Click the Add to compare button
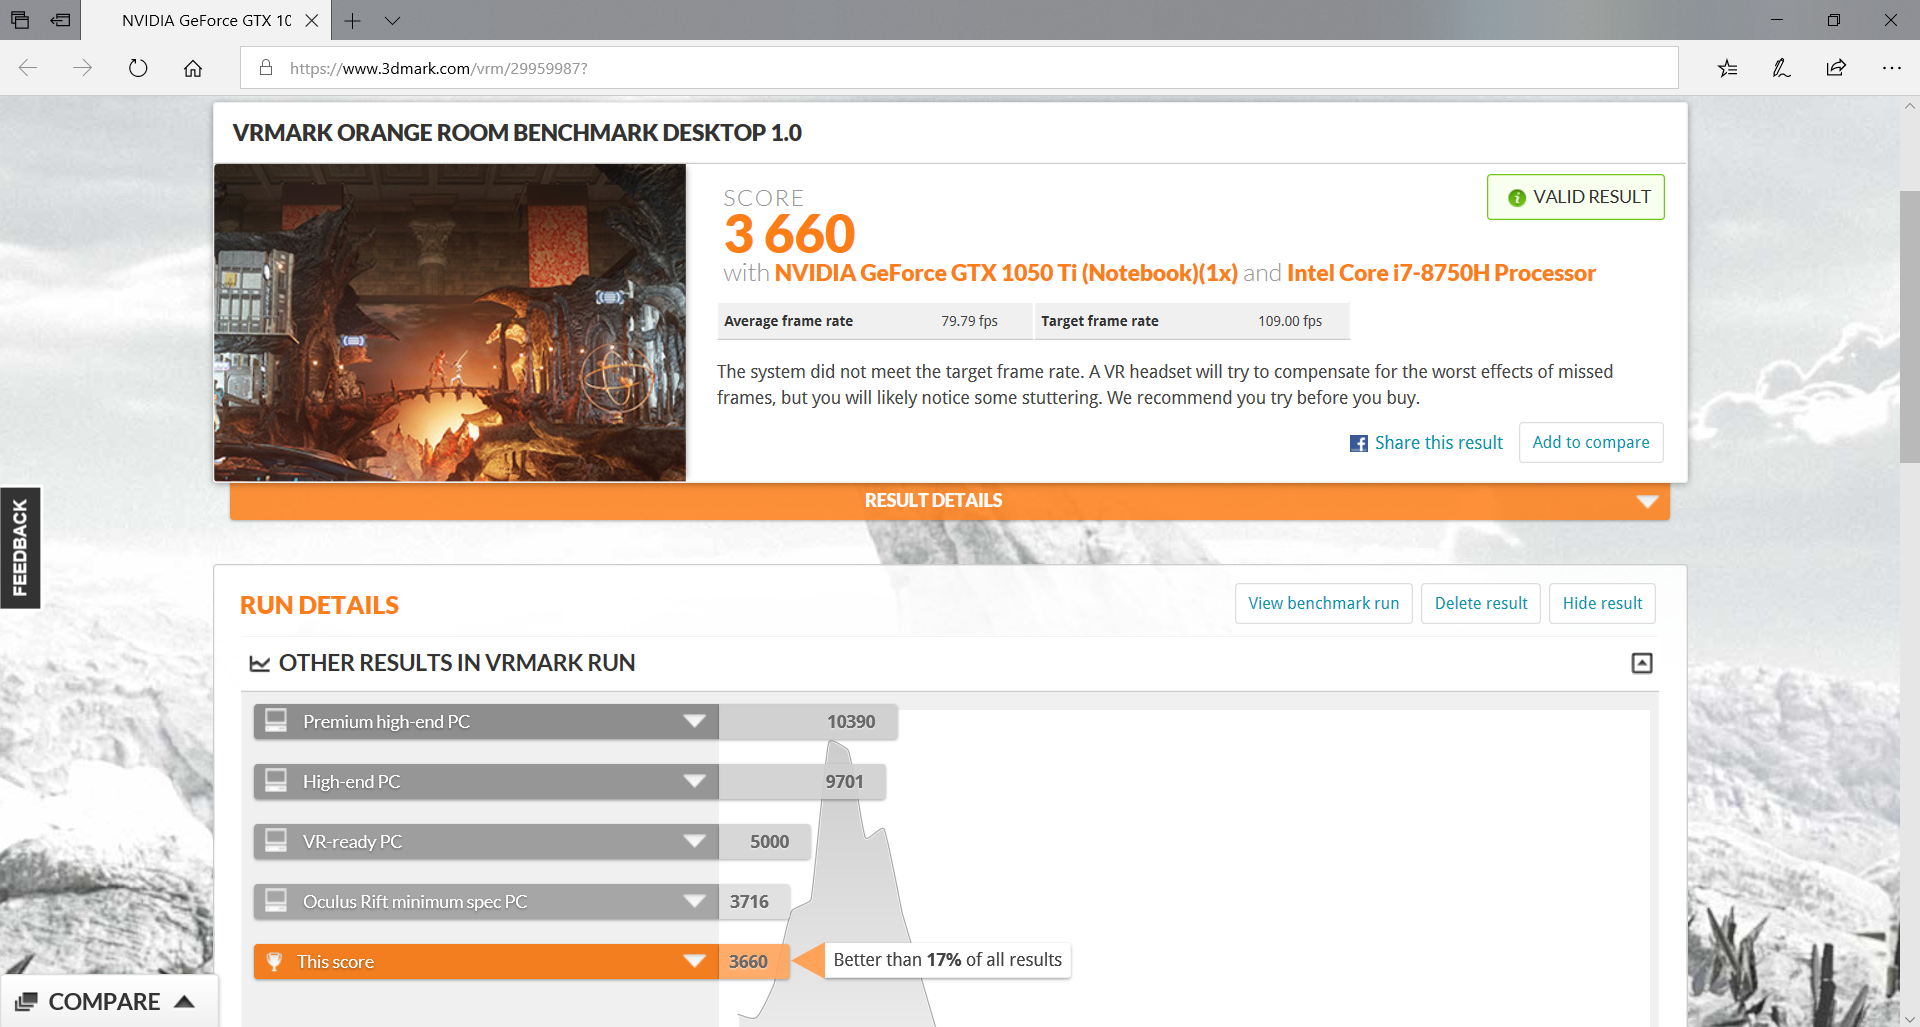This screenshot has width=1920, height=1027. tap(1591, 442)
